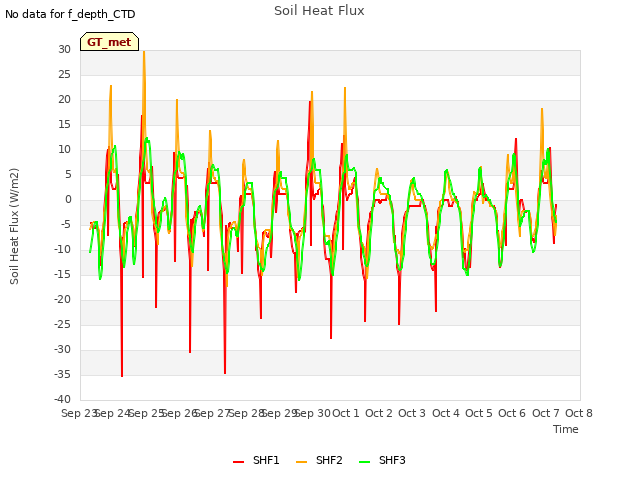The width and height of the screenshot is (640, 480).
Task: Click the 25 y-axis tick label
Action: (x=64, y=74)
